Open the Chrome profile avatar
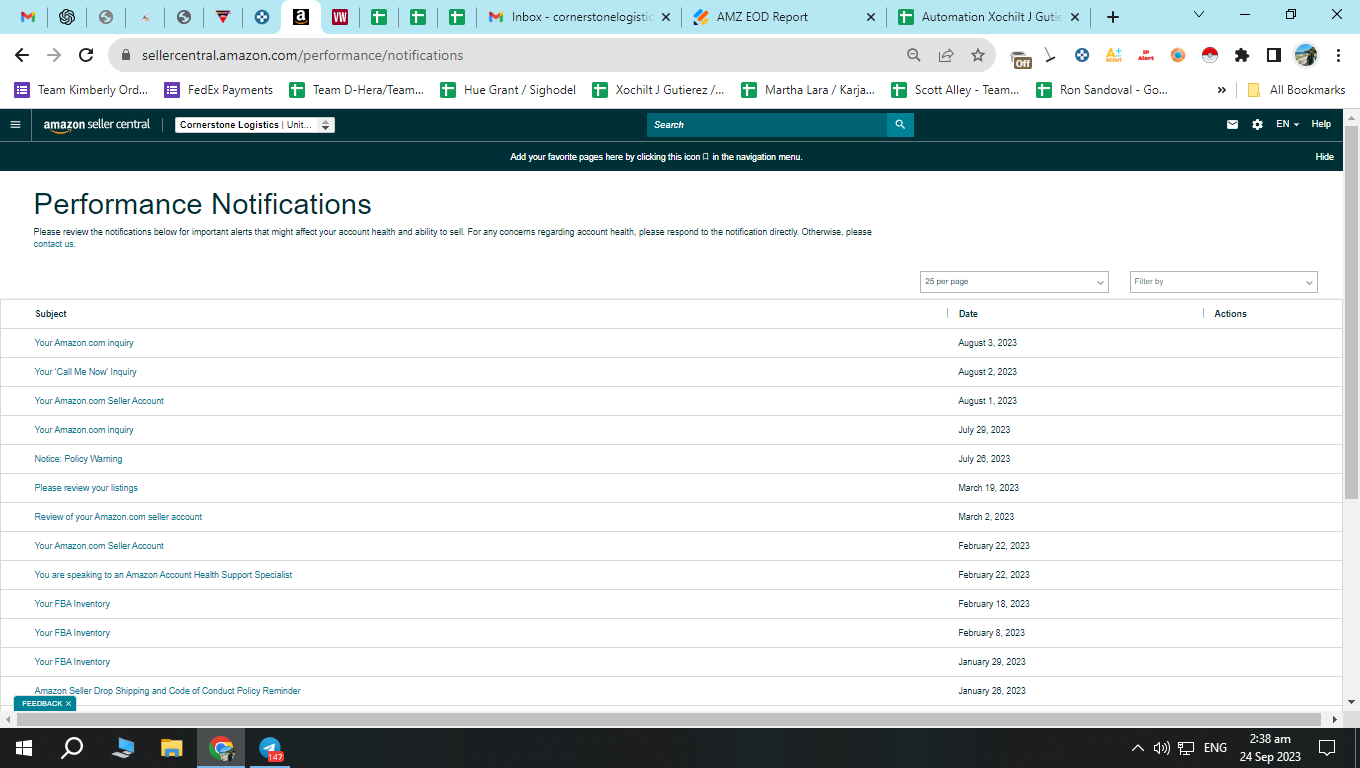Image resolution: width=1360 pixels, height=768 pixels. pos(1305,55)
